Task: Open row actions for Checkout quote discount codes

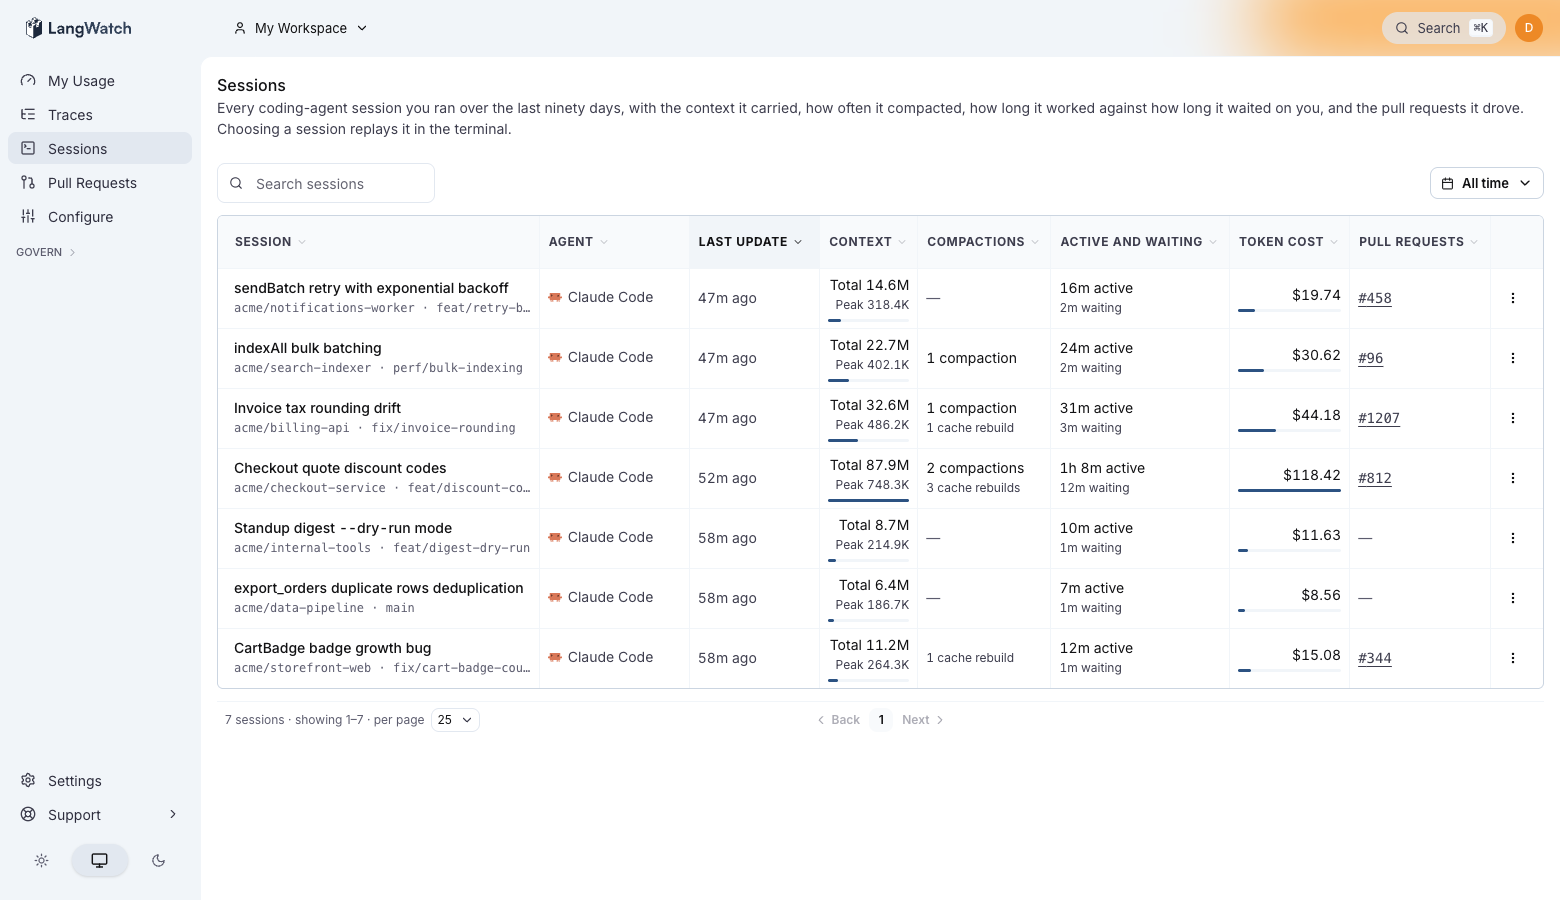Action: point(1512,478)
